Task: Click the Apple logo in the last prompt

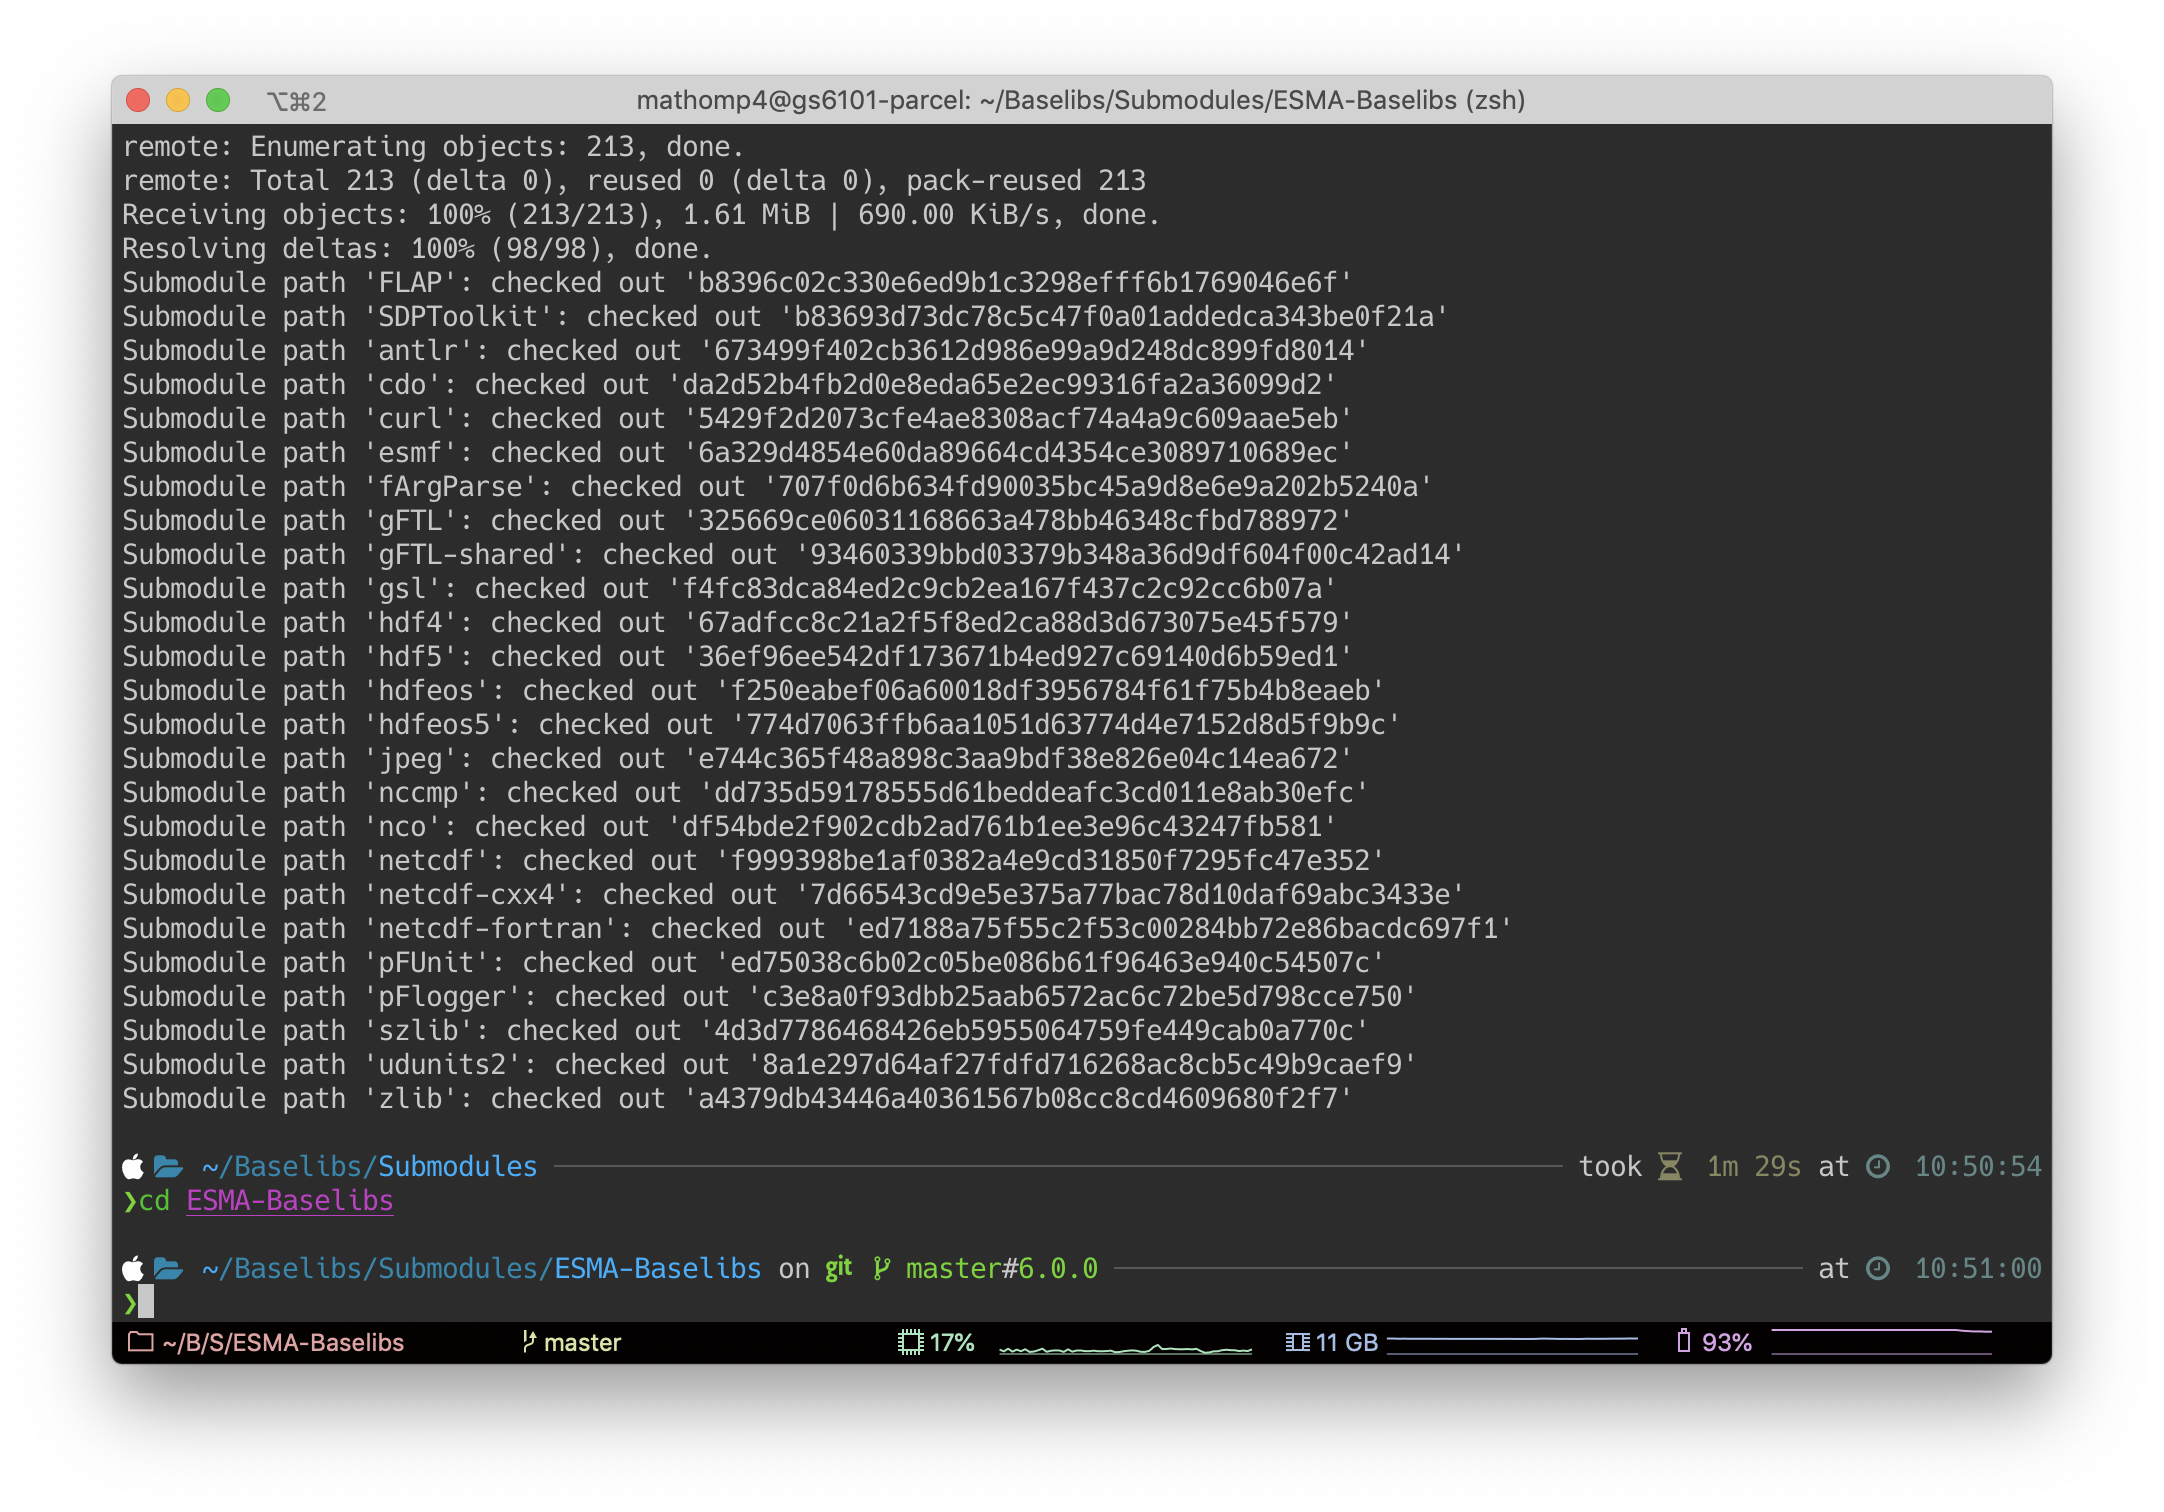Action: coord(133,1269)
